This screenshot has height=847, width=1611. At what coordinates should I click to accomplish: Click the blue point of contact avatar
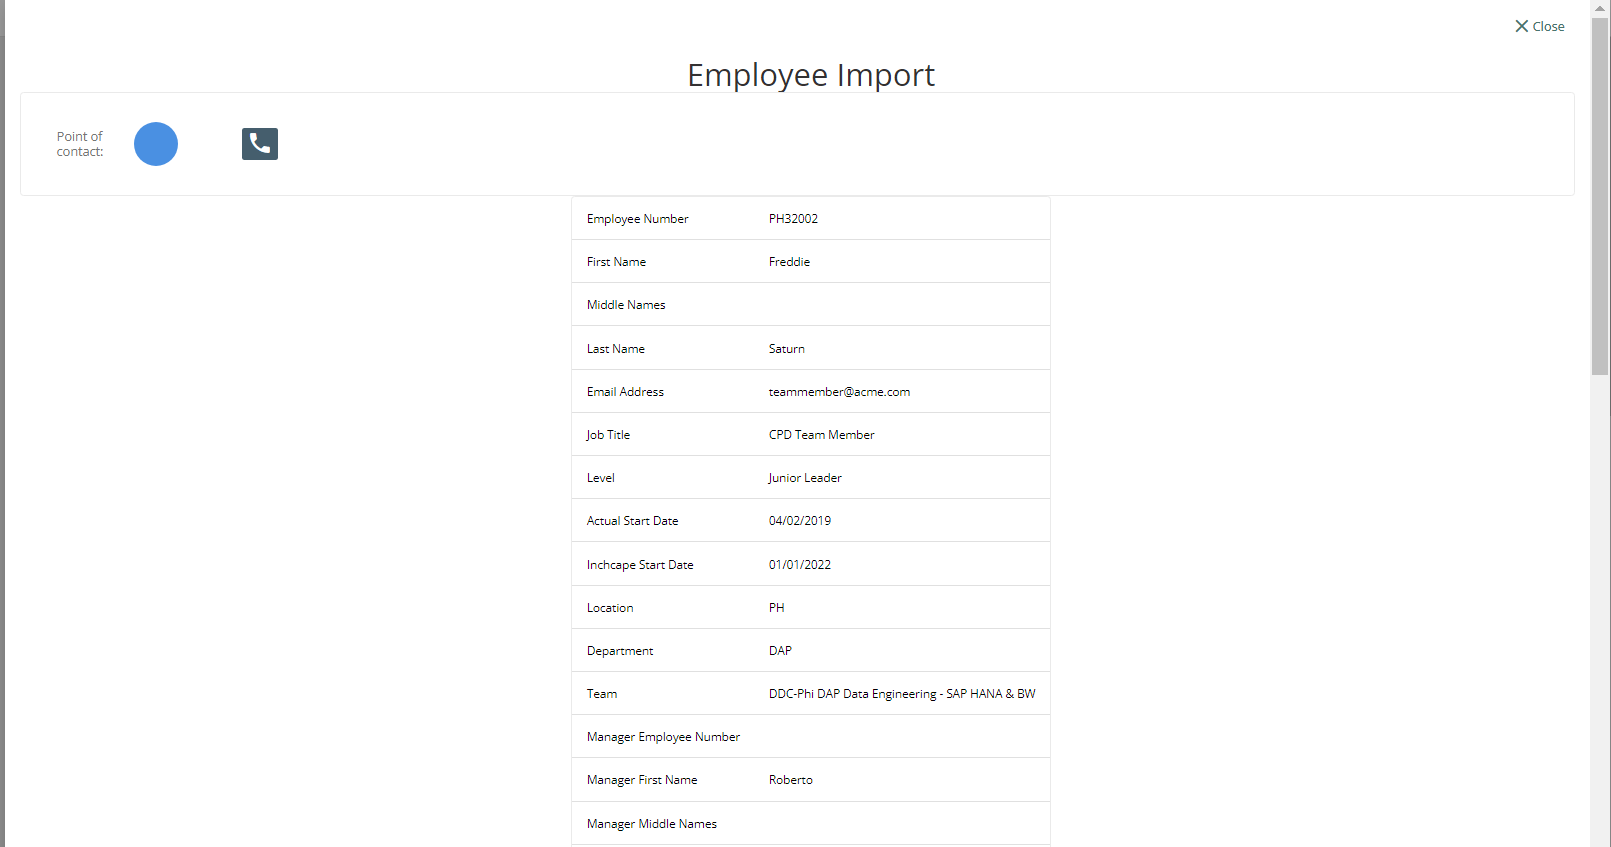point(156,144)
